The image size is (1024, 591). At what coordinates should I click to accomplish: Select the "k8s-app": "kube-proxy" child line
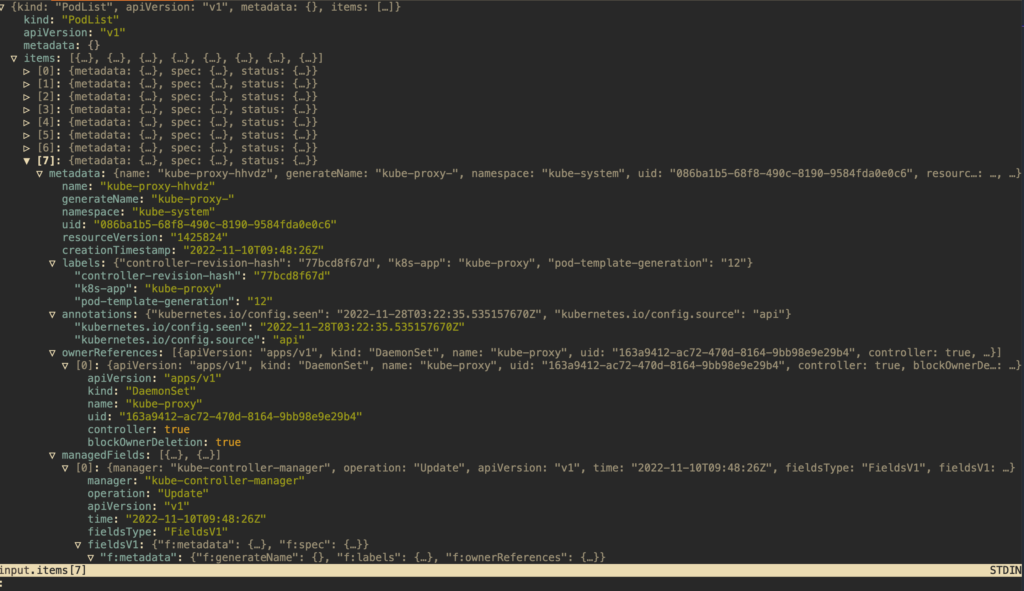click(148, 289)
